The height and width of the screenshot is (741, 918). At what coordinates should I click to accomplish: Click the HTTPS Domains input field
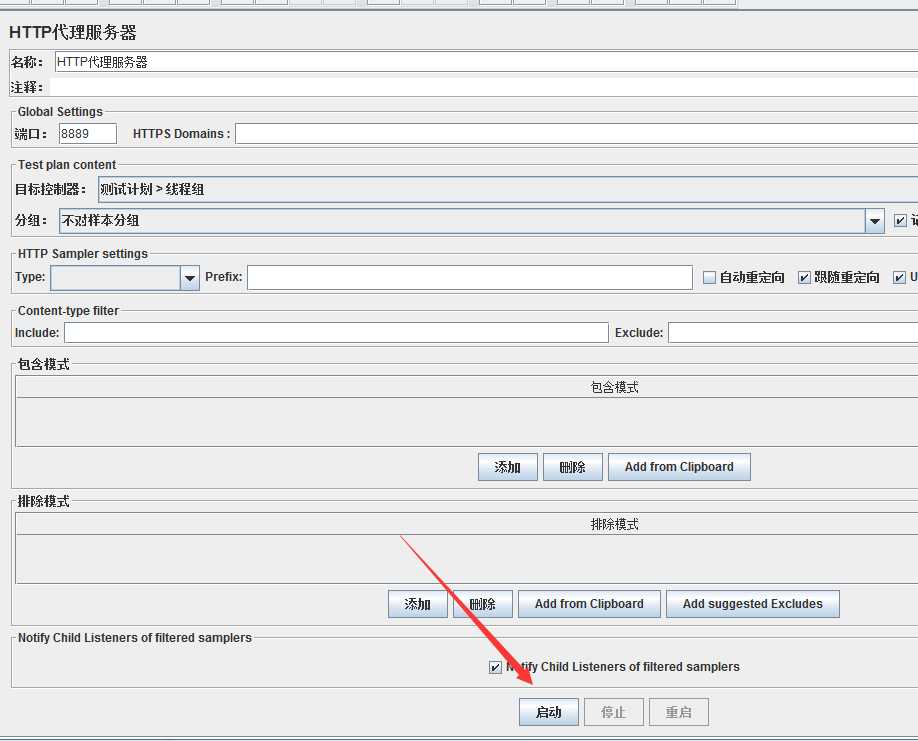[577, 133]
